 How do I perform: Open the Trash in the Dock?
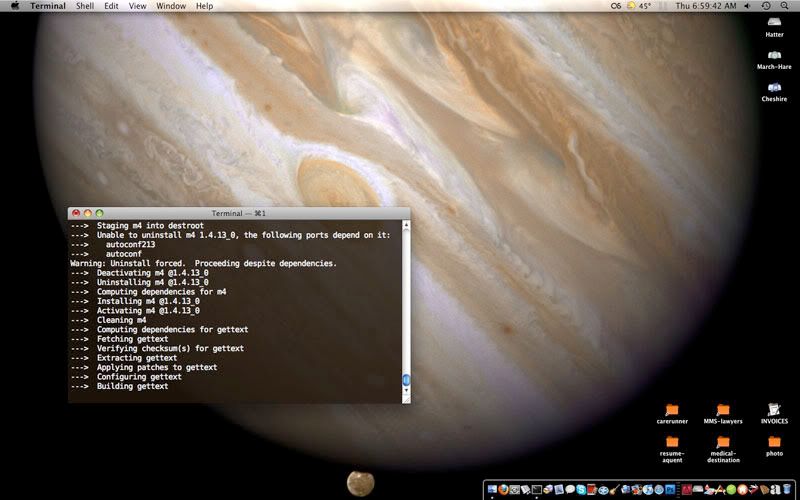click(787, 489)
